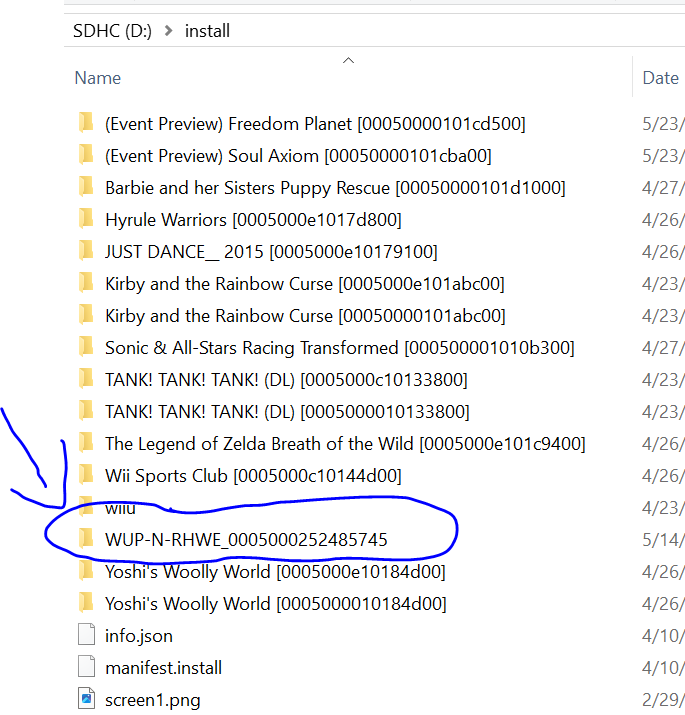The height and width of the screenshot is (715, 685).
Task: Click folder icon of Yoshi's [0005000e10184d00]
Action: tap(86, 571)
